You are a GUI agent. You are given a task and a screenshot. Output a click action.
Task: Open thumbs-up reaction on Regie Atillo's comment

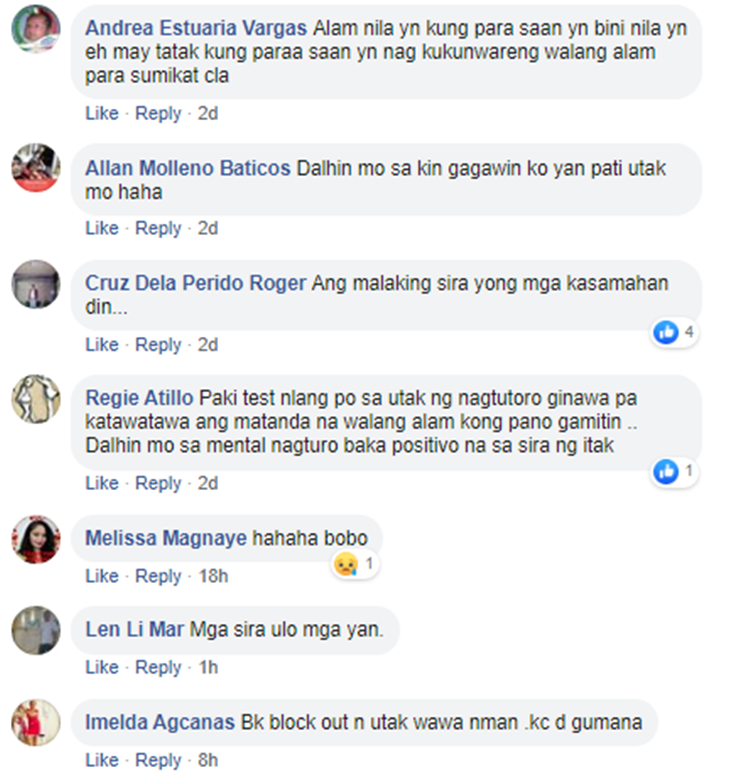pyautogui.click(x=667, y=471)
